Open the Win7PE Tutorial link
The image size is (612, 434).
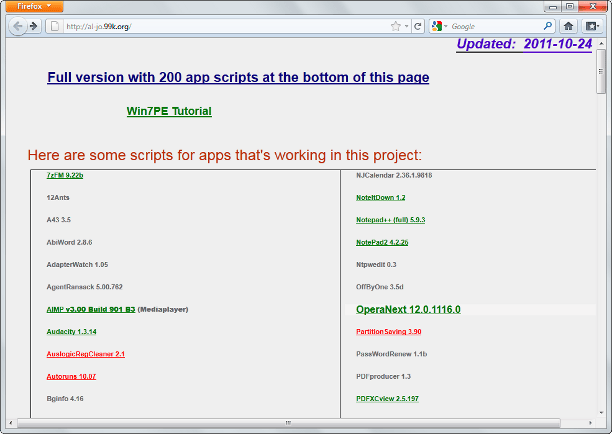point(169,111)
